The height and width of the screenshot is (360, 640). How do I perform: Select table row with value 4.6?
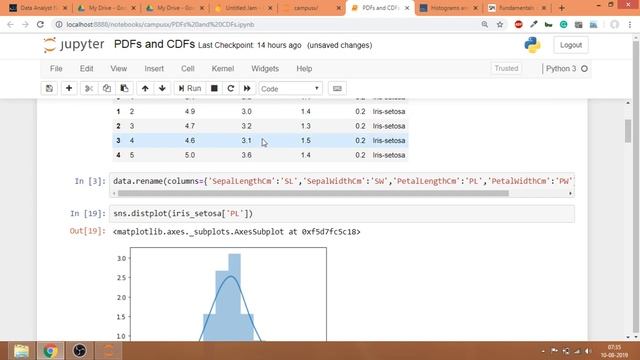(260, 140)
